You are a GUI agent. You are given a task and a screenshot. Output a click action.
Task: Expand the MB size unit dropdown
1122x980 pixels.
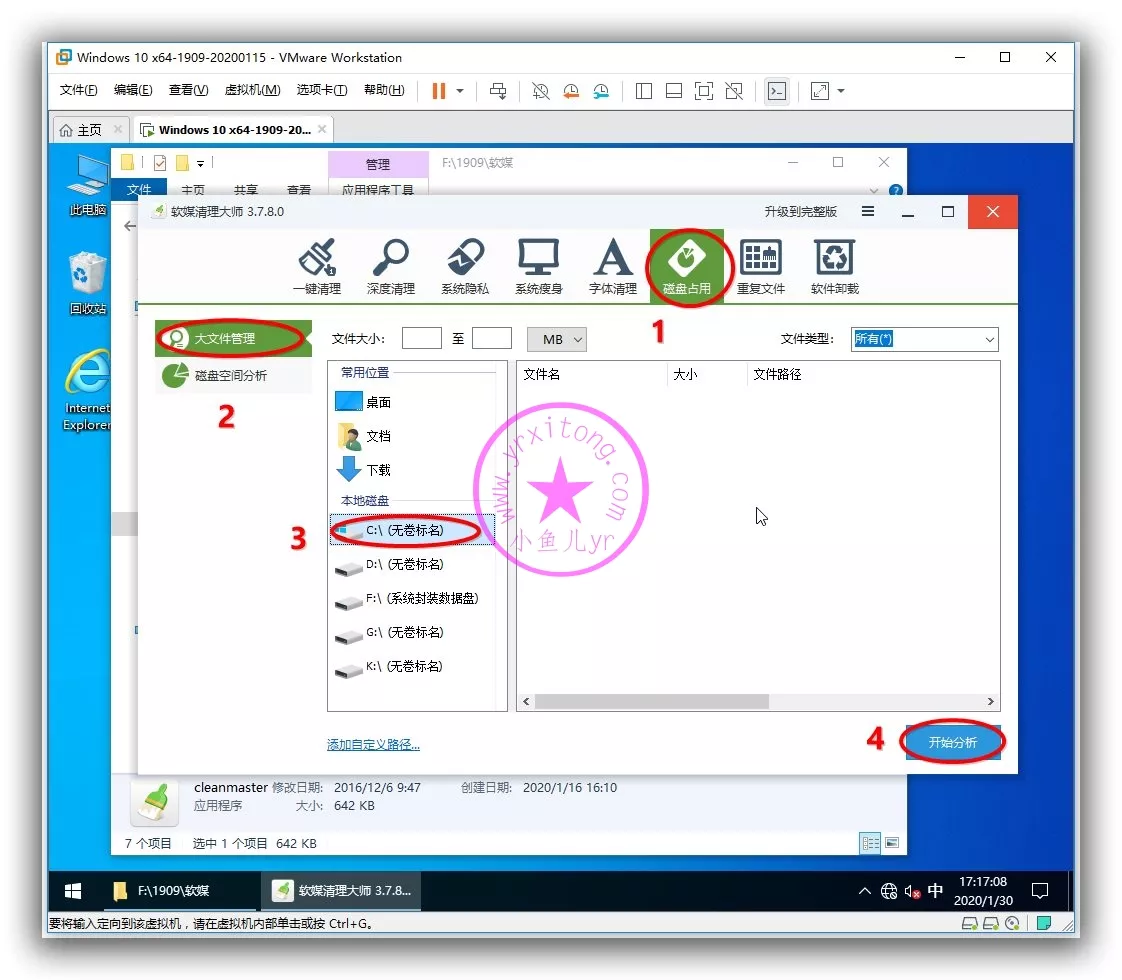(557, 339)
